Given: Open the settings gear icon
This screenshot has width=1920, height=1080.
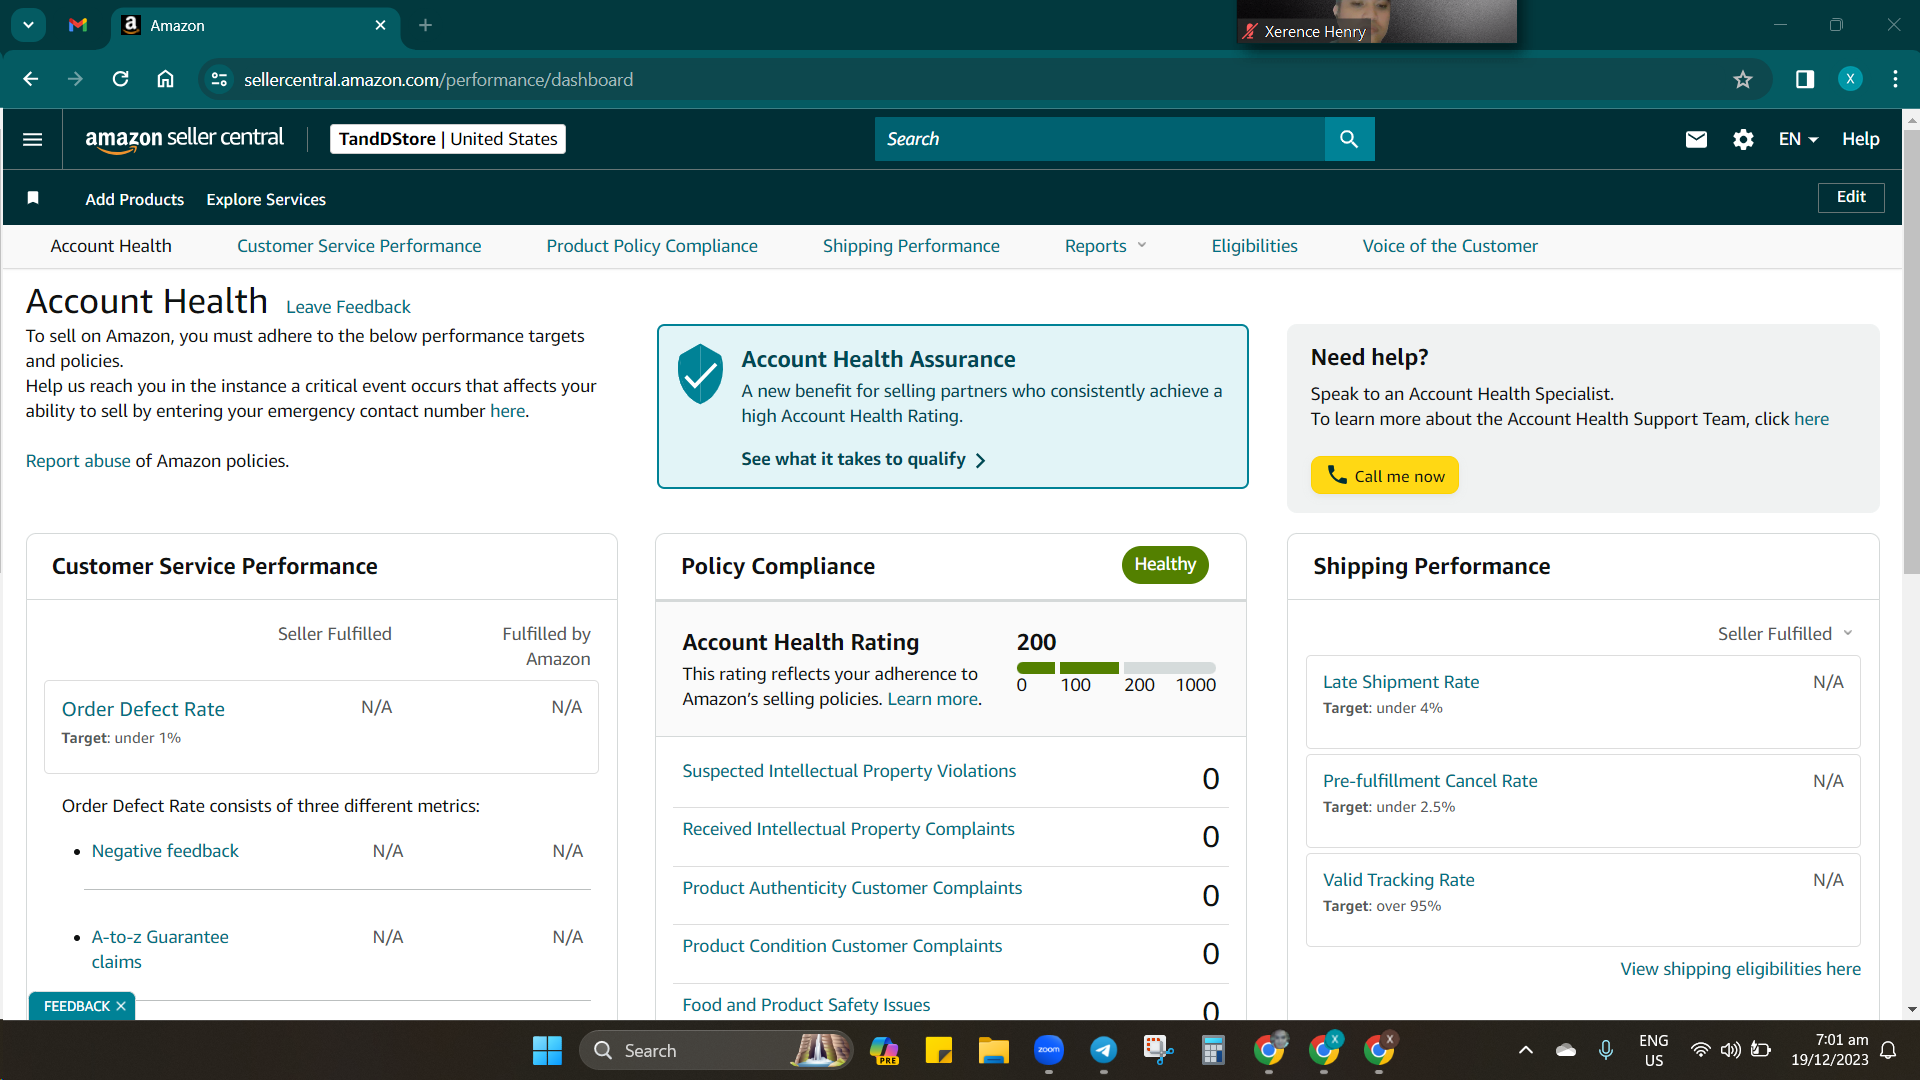Looking at the screenshot, I should [x=1743, y=139].
